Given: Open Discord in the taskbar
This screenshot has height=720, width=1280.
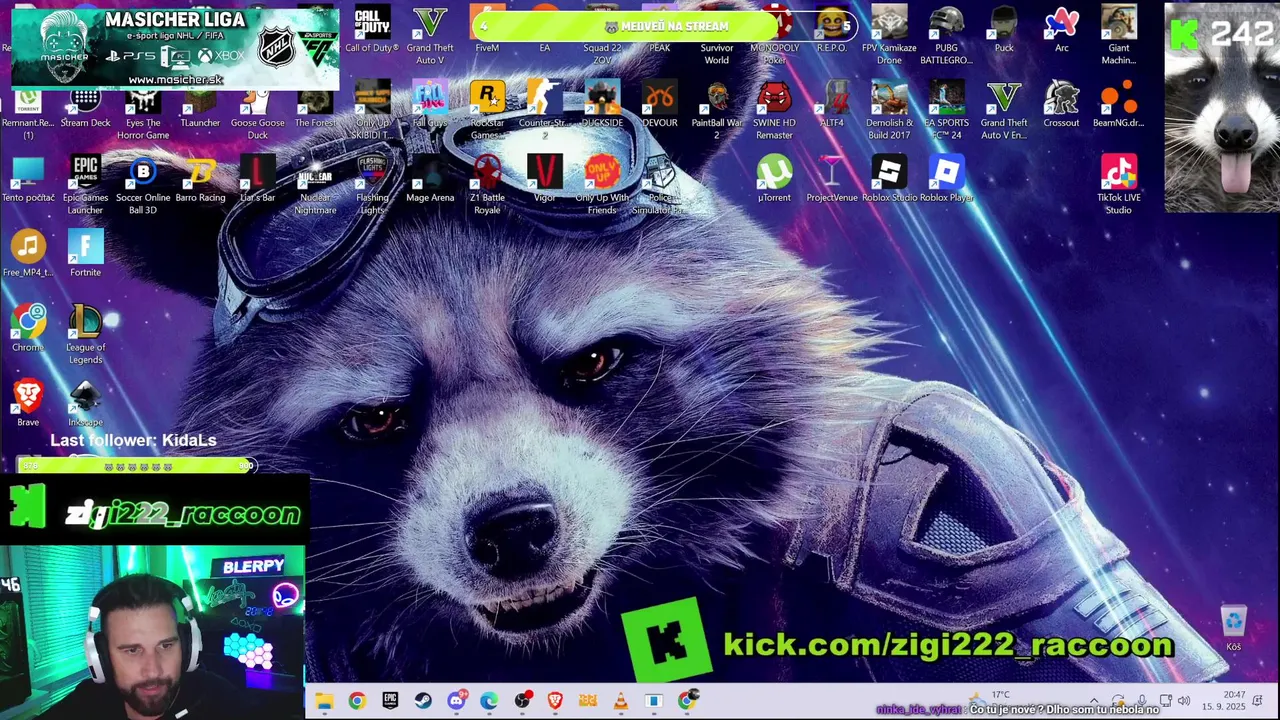Looking at the screenshot, I should [x=456, y=701].
